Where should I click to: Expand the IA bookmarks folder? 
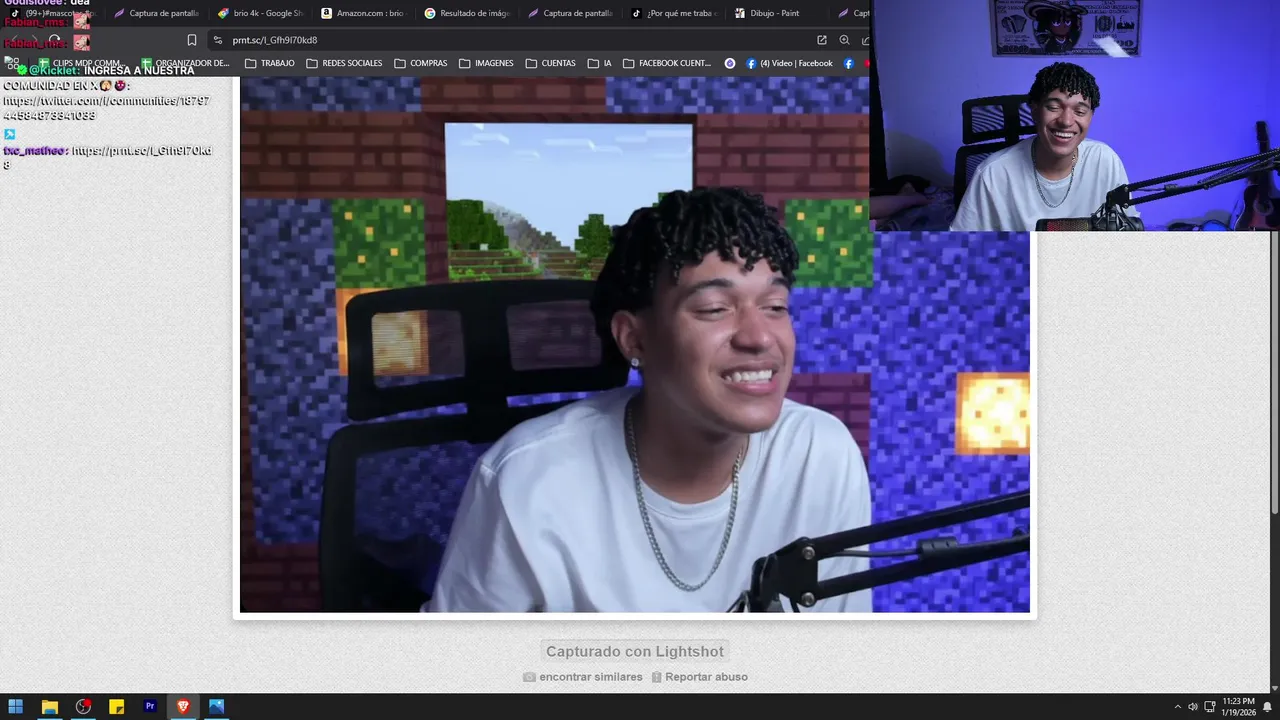(x=600, y=63)
